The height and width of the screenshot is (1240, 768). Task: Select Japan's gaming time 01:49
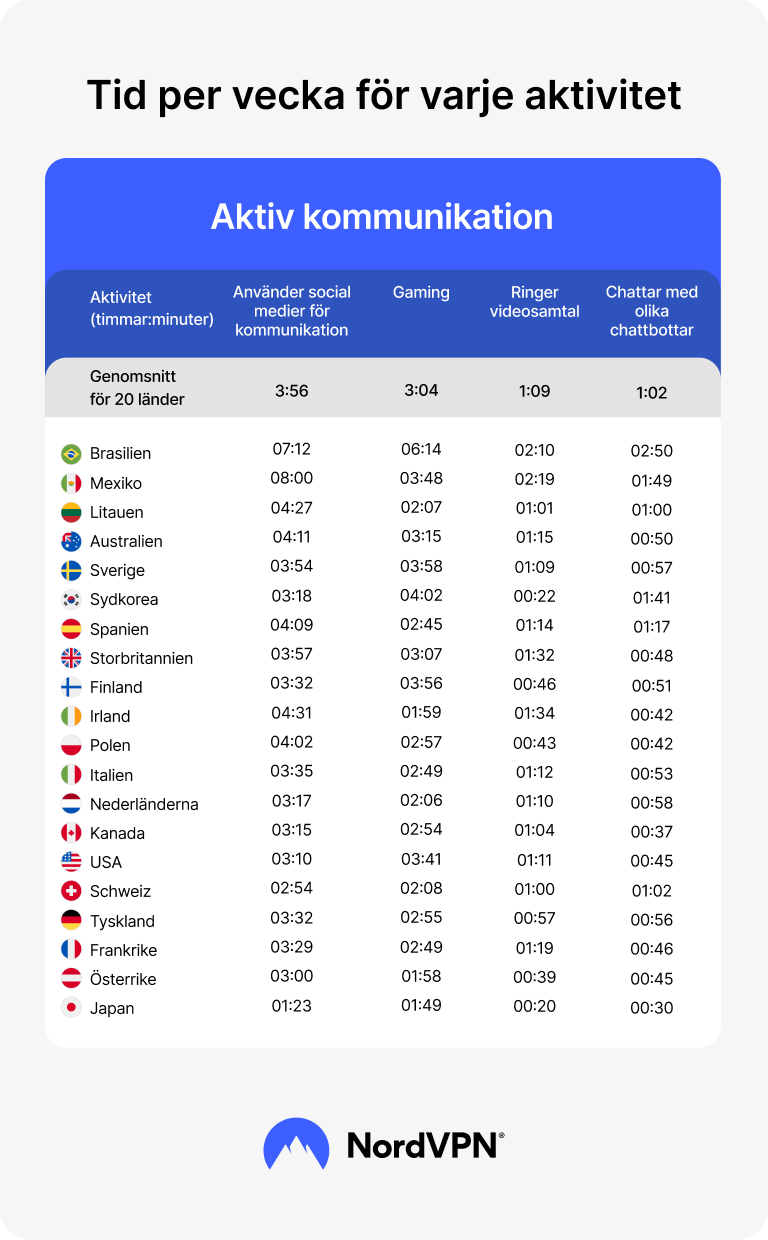(x=421, y=1005)
